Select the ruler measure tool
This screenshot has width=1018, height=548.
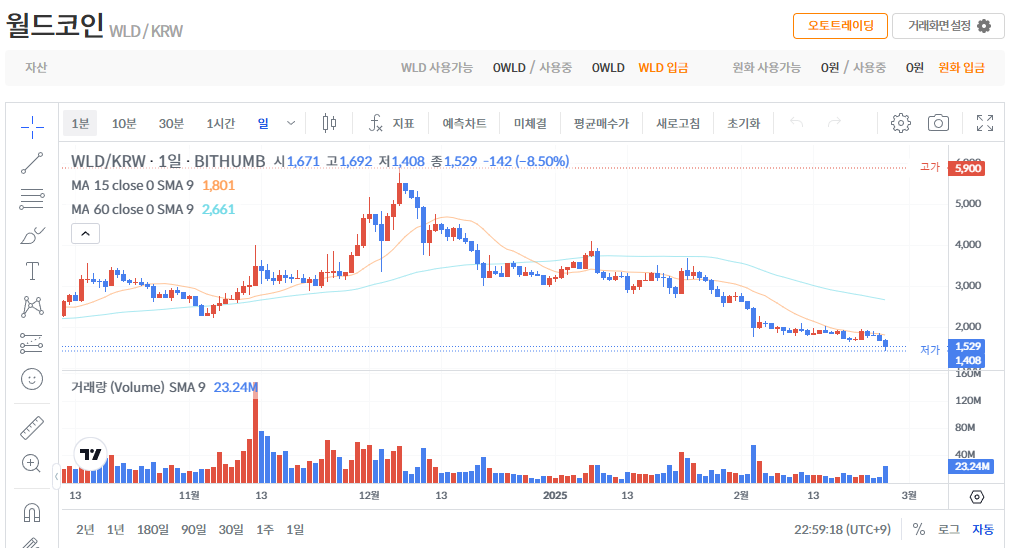tap(32, 428)
